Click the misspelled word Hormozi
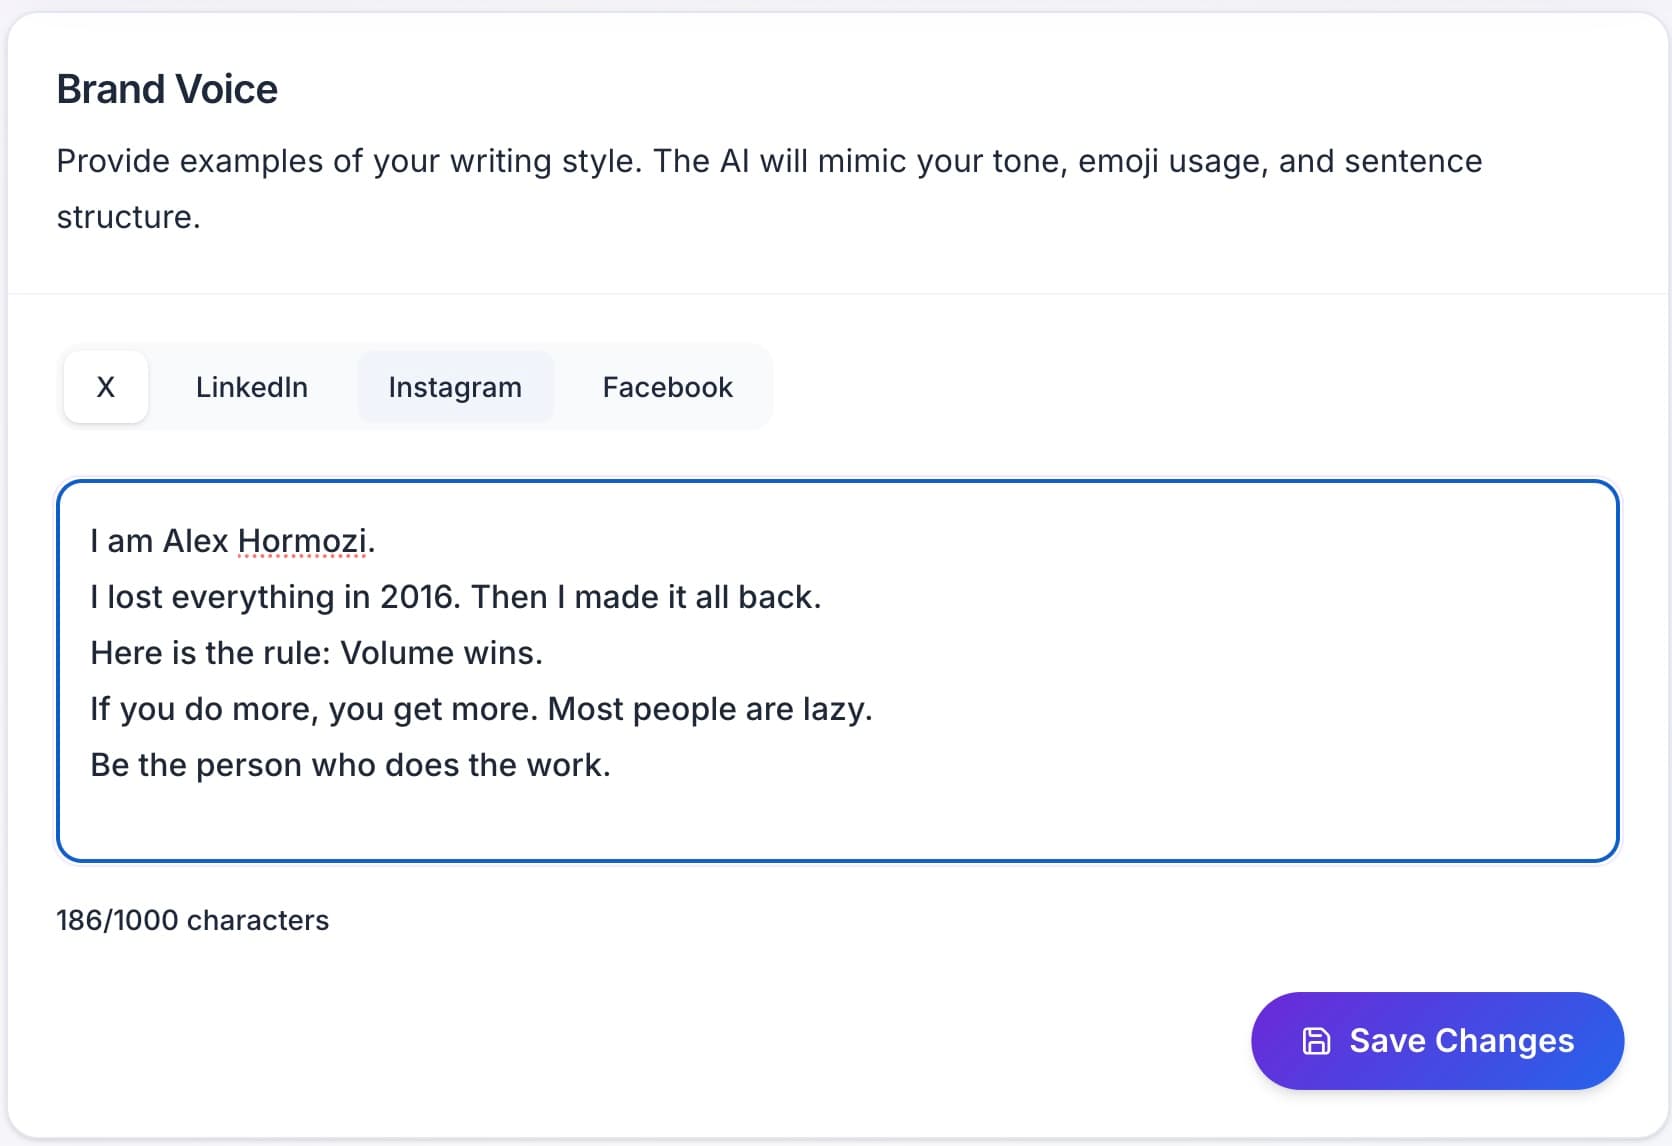This screenshot has width=1672, height=1146. click(302, 540)
